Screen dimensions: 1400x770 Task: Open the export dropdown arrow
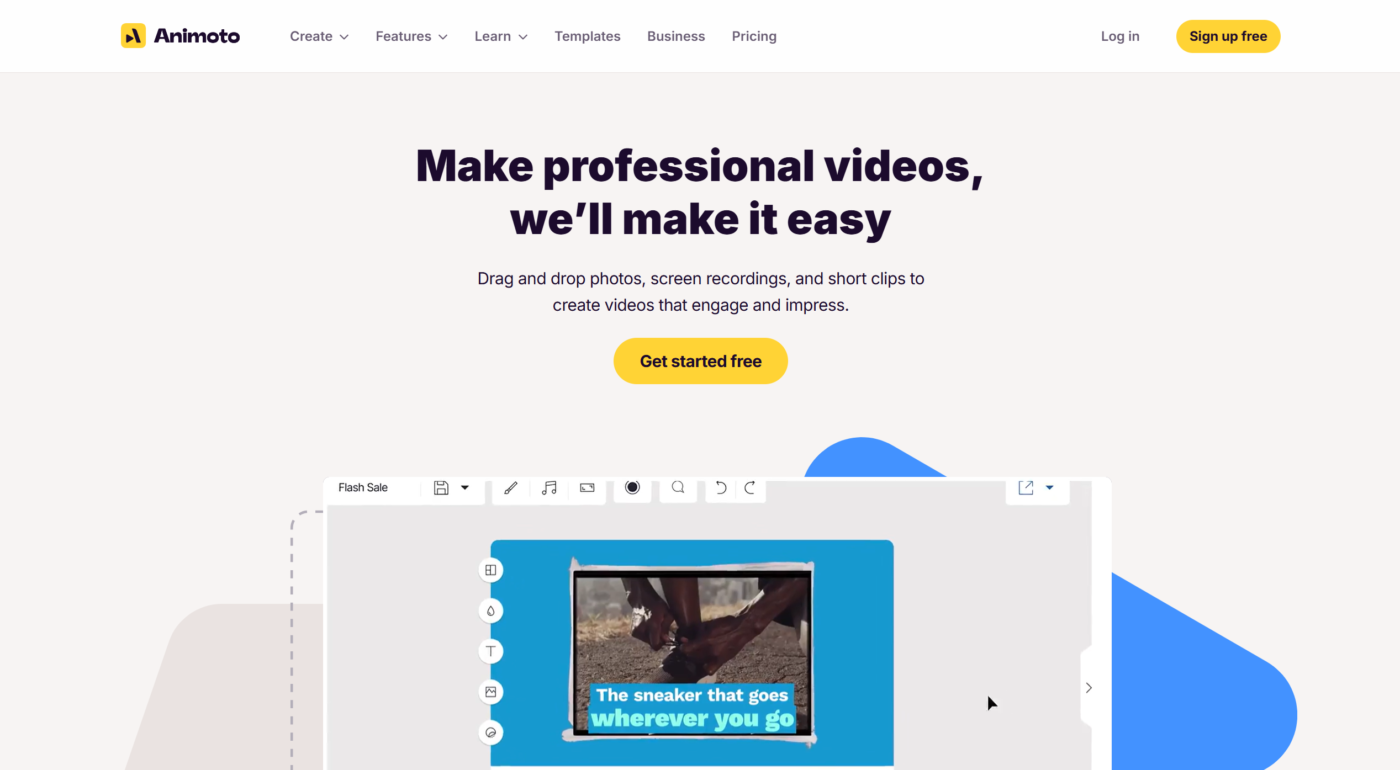(x=1049, y=488)
